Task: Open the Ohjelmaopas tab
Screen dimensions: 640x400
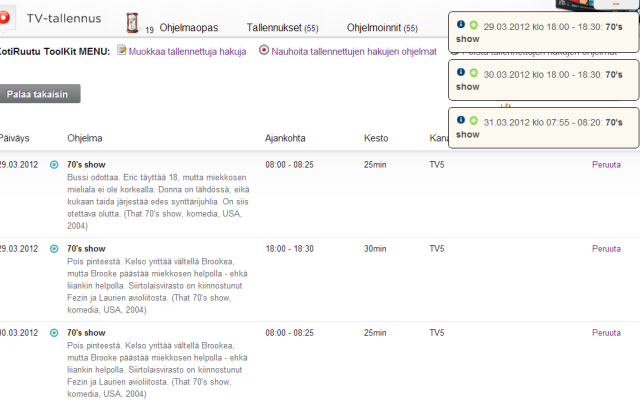Action: [x=189, y=28]
